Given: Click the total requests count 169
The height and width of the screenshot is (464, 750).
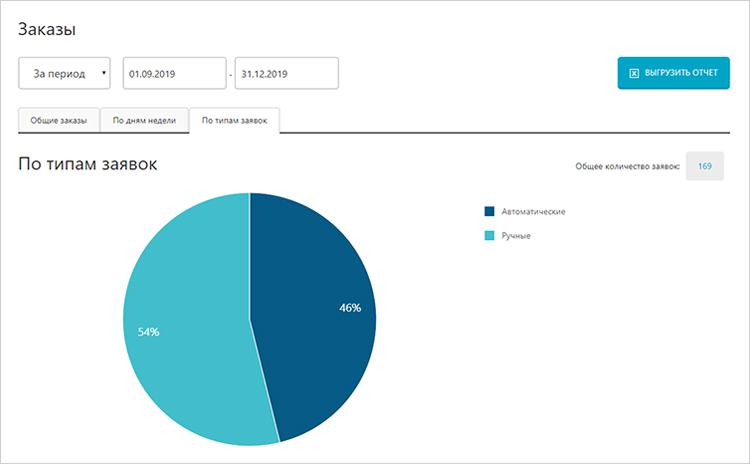Looking at the screenshot, I should click(x=704, y=166).
